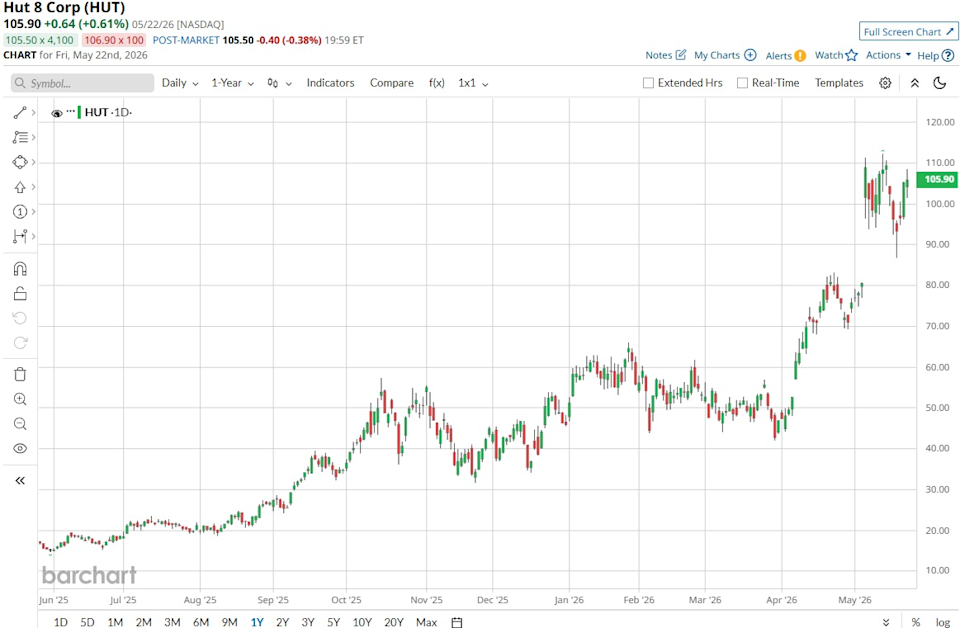Expand arrow marker submenu chevron
Viewport: 960px width, 628px height.
[34, 187]
